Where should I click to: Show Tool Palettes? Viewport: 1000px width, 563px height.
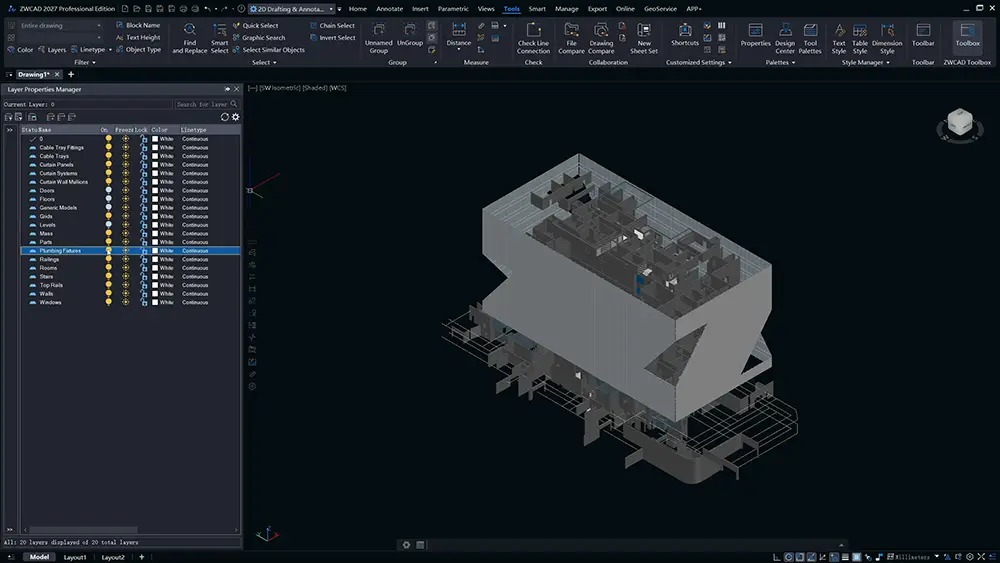(810, 38)
